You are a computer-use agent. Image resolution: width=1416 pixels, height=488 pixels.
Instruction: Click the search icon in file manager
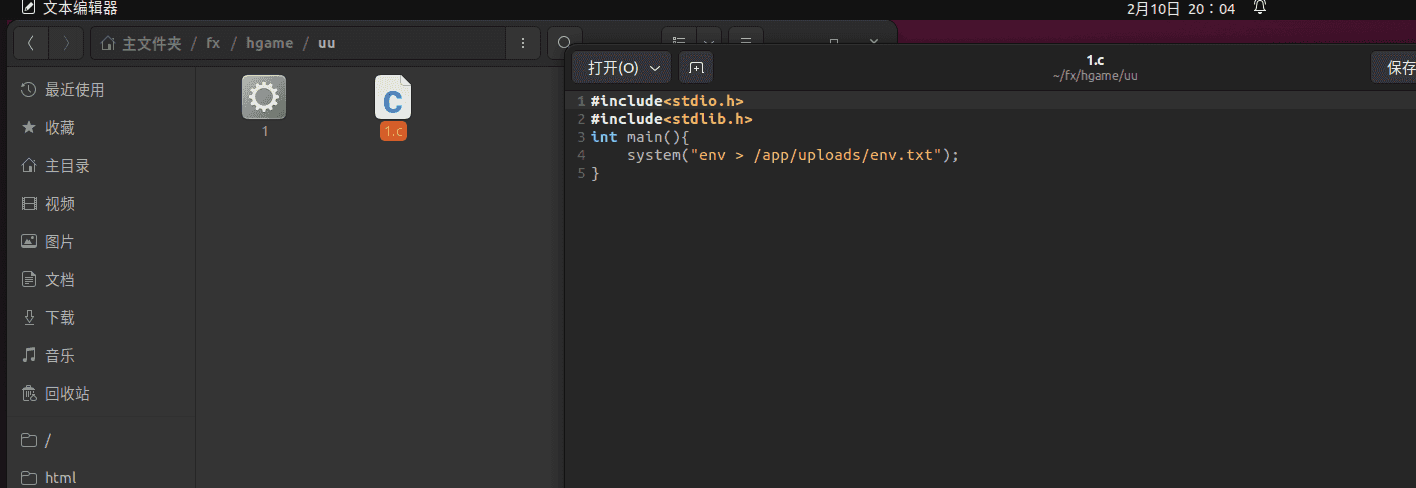pyautogui.click(x=564, y=43)
